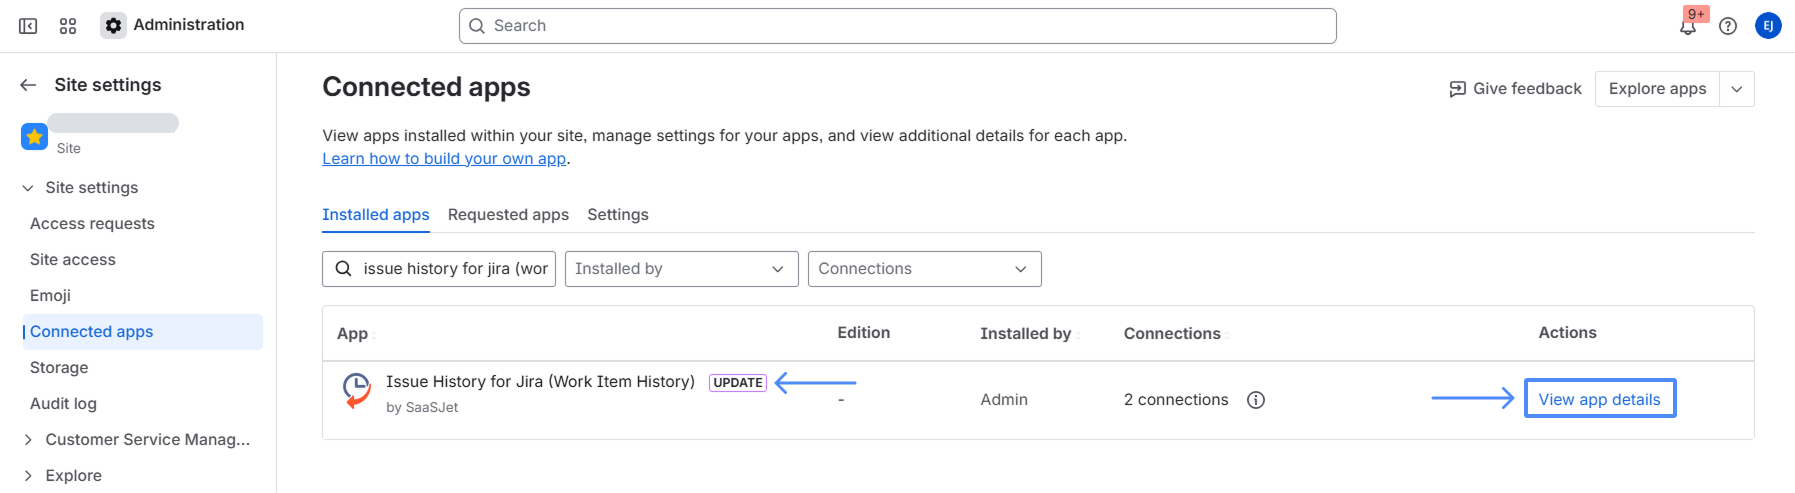Sort by the App column header
This screenshot has width=1795, height=493.
coord(352,334)
